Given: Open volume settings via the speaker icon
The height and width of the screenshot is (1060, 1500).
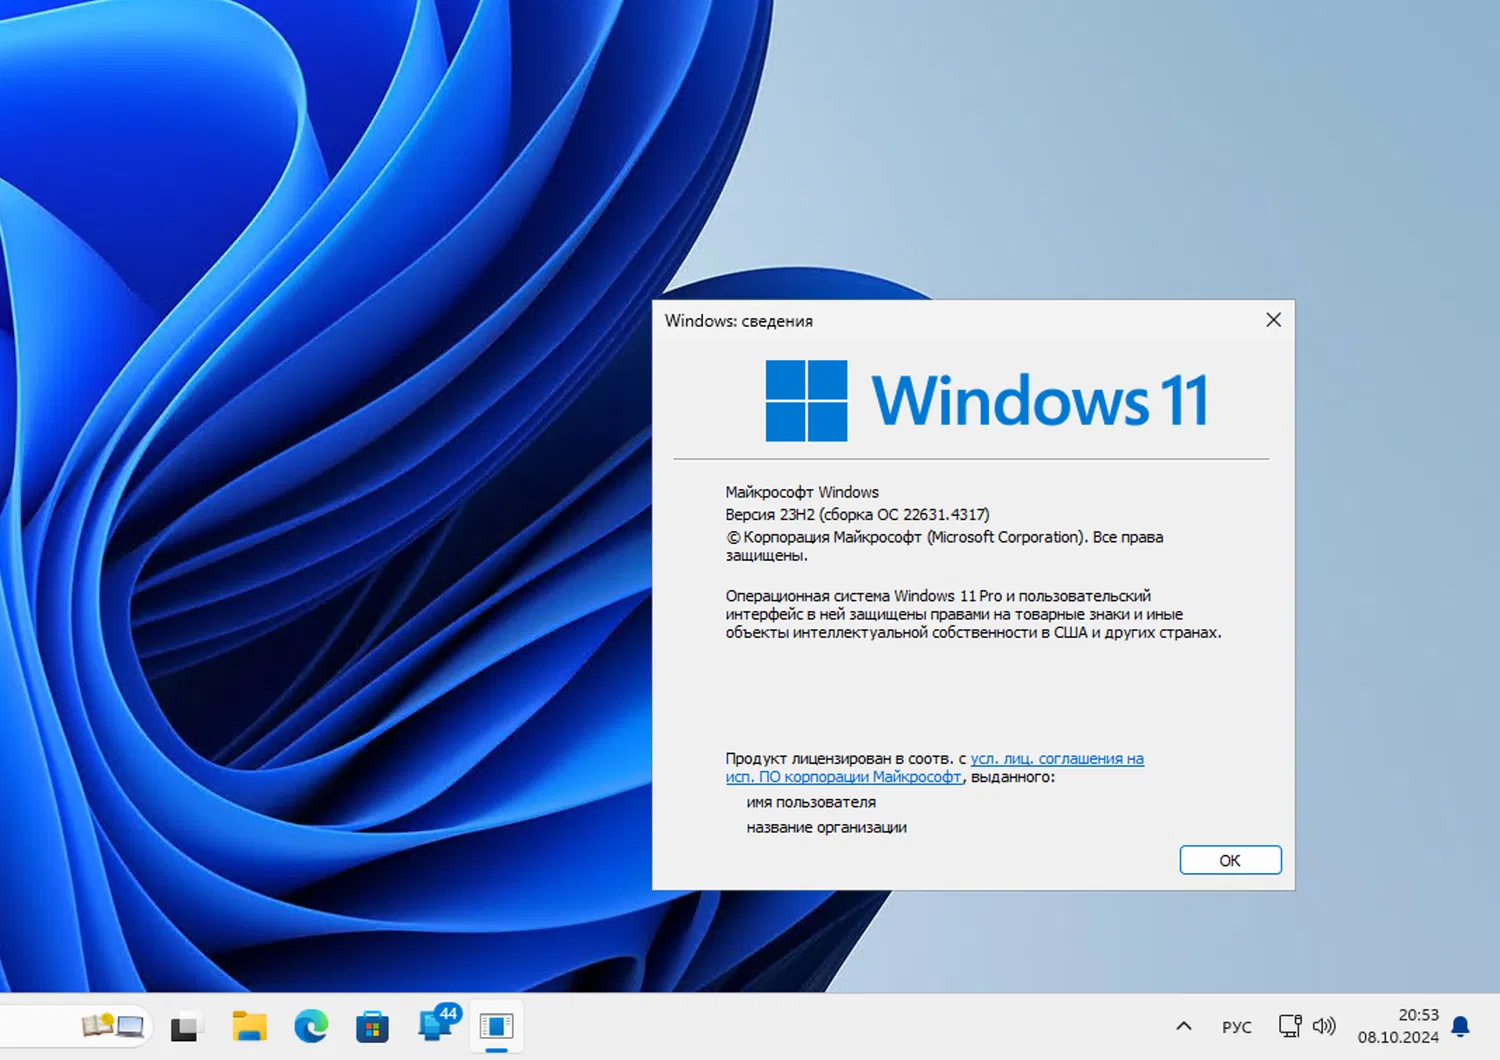Looking at the screenshot, I should pyautogui.click(x=1324, y=1026).
